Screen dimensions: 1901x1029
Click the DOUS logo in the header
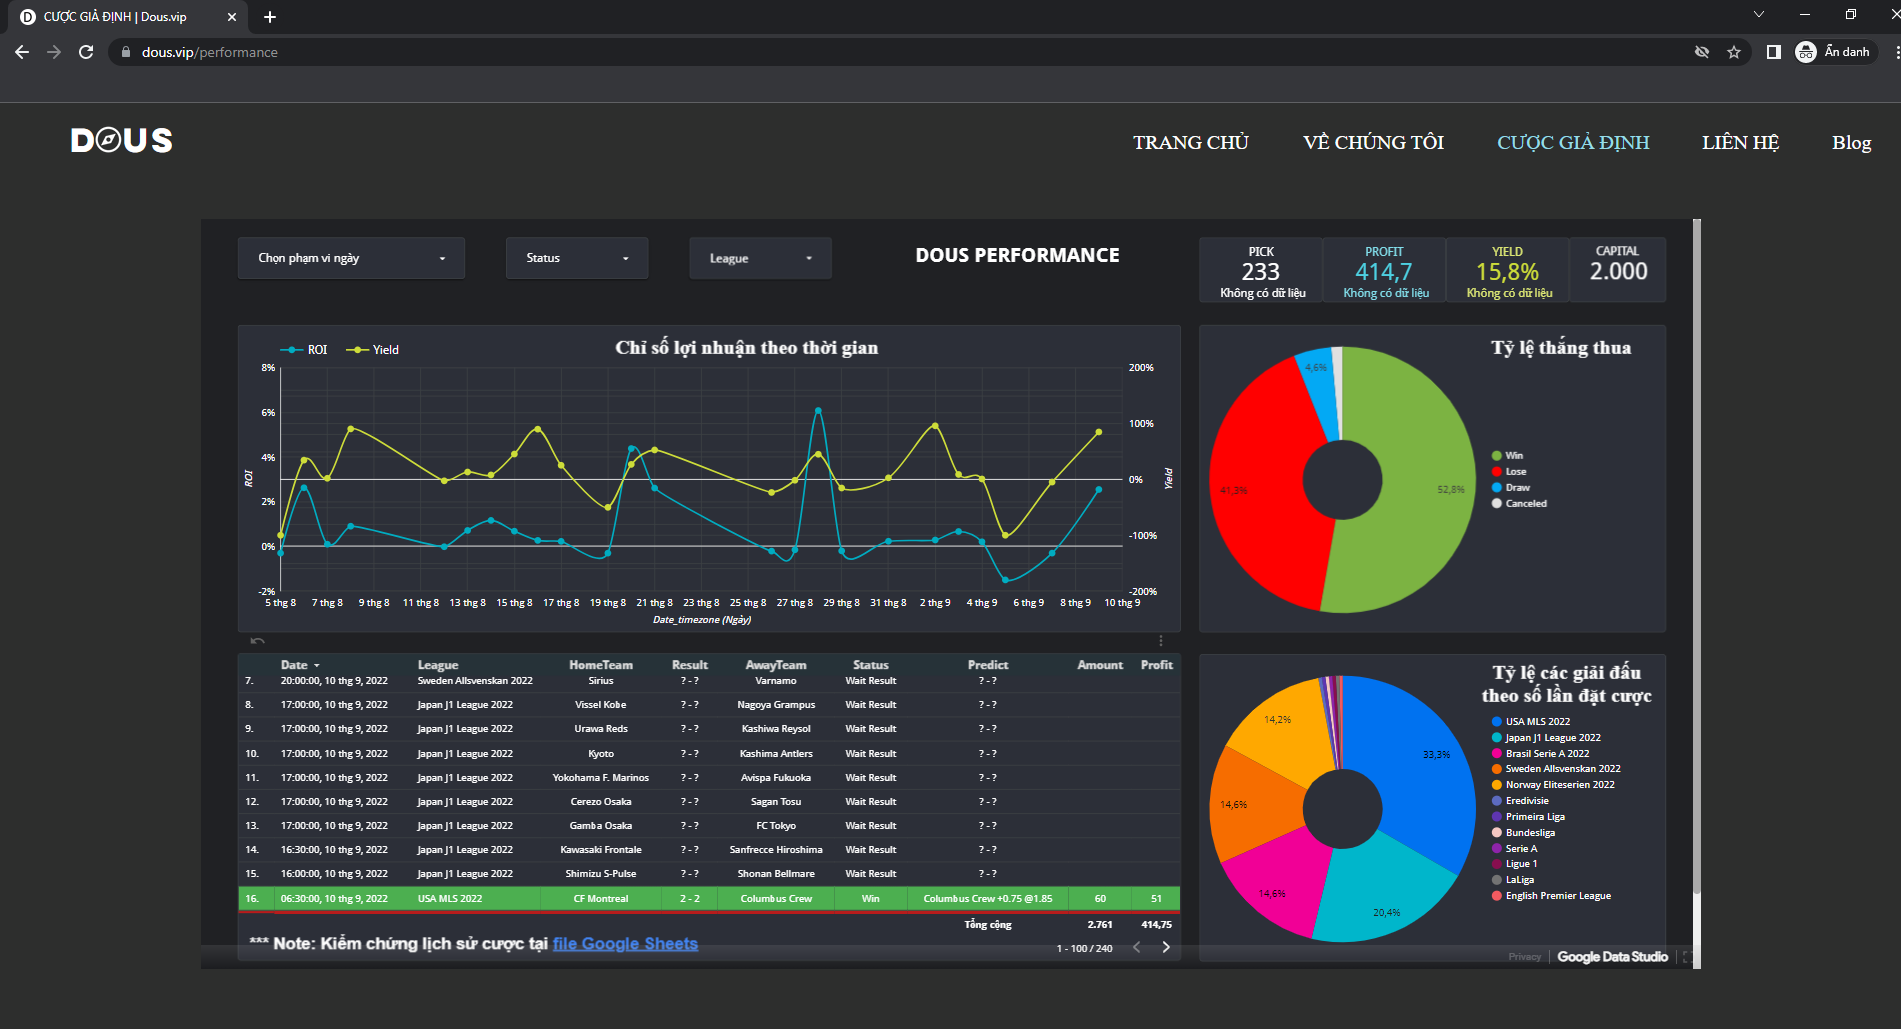[121, 141]
